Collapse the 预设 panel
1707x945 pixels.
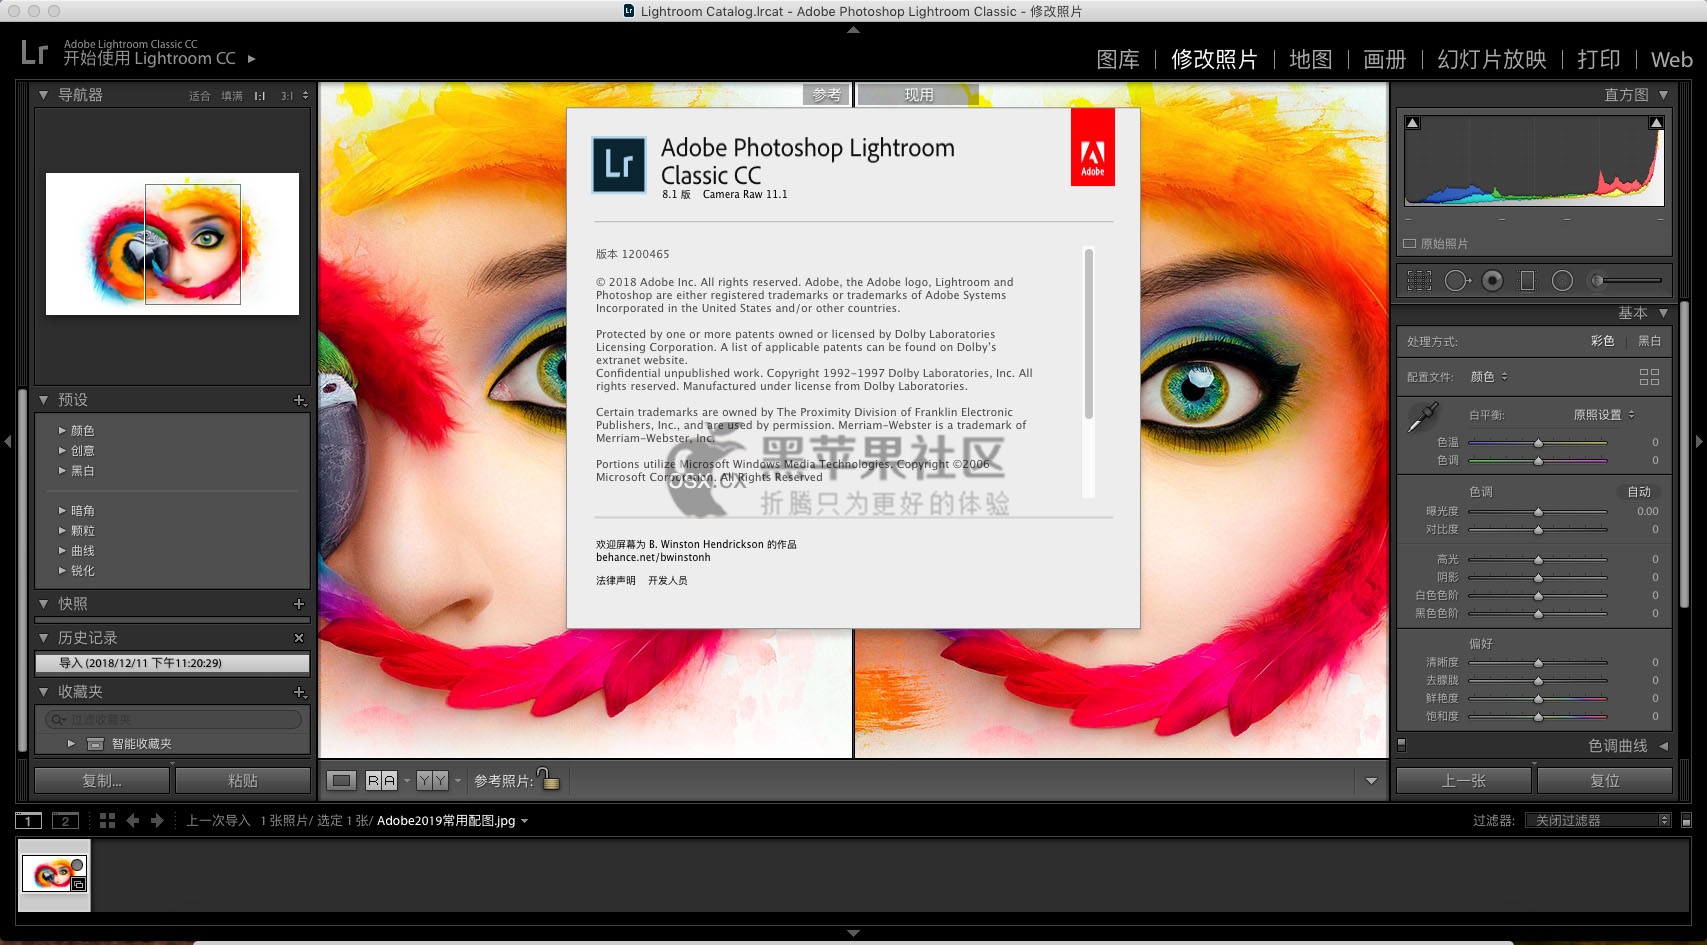pos(43,400)
